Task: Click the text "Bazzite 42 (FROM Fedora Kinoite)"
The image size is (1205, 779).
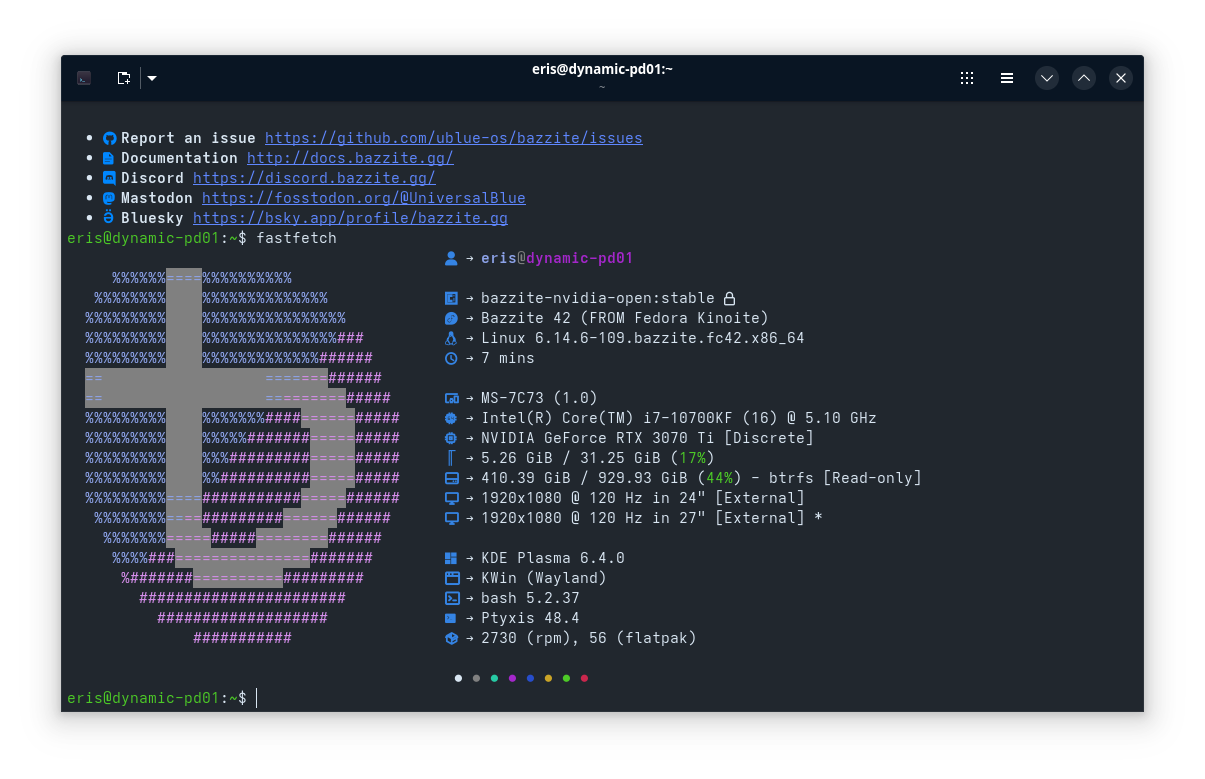Action: tap(624, 318)
